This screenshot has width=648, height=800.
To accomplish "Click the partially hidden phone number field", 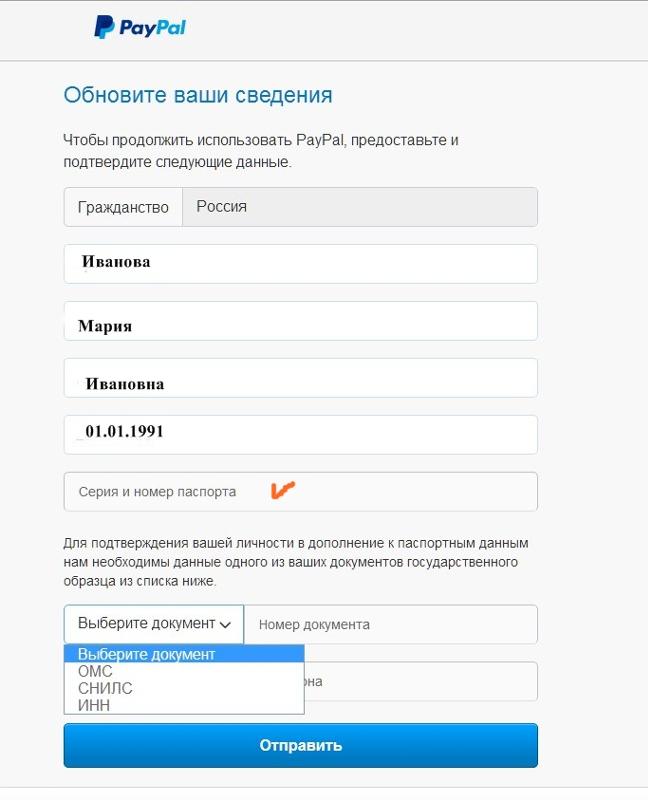I will coord(421,682).
